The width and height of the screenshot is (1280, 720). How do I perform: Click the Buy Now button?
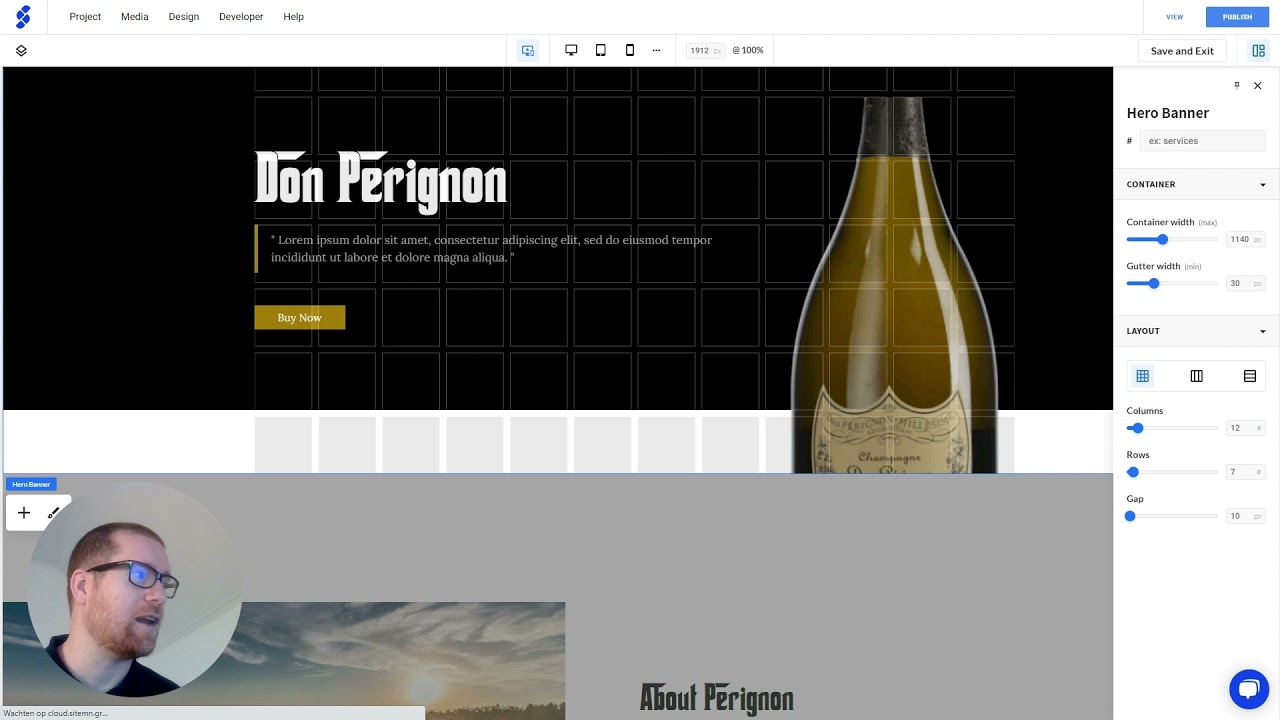tap(300, 318)
